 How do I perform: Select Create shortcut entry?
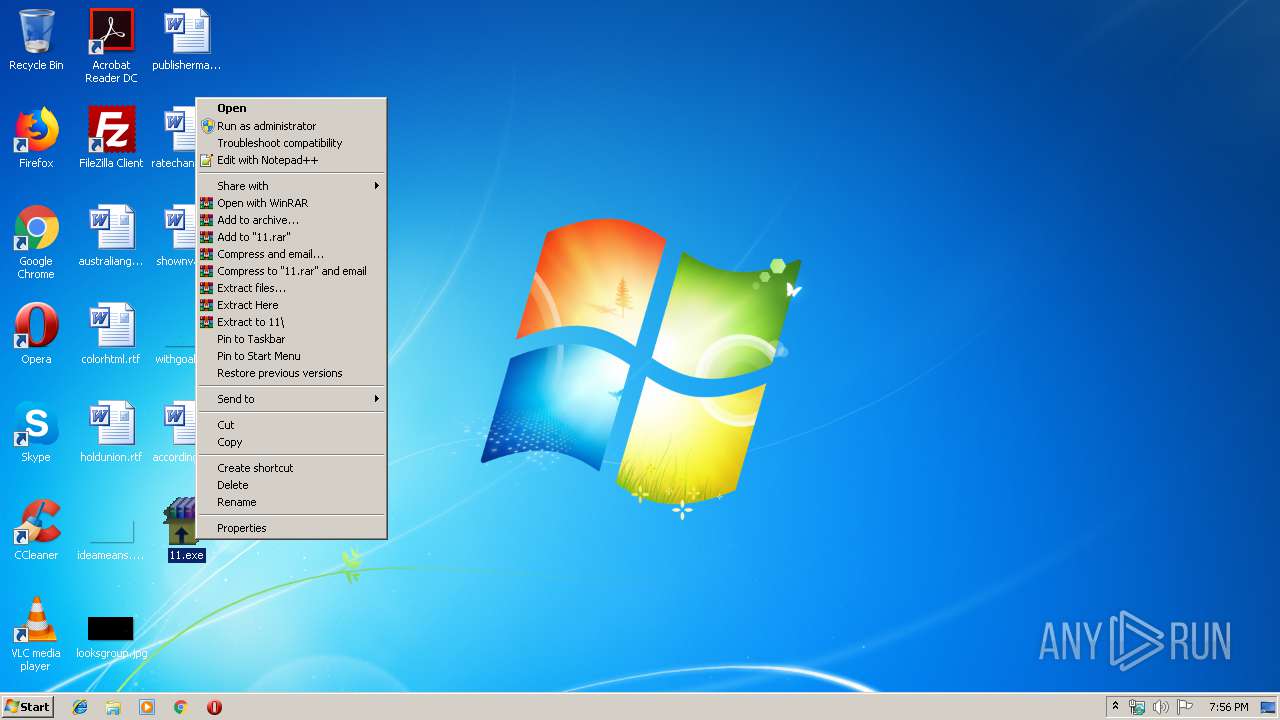[x=291, y=468]
